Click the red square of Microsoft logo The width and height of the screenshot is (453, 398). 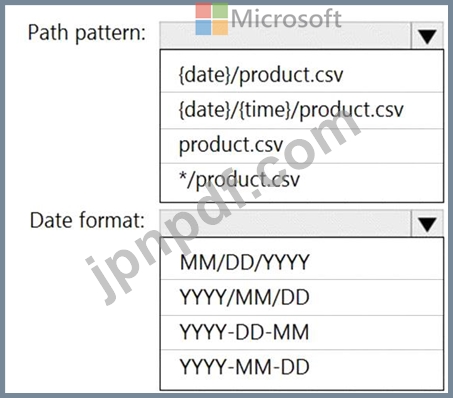point(203,11)
